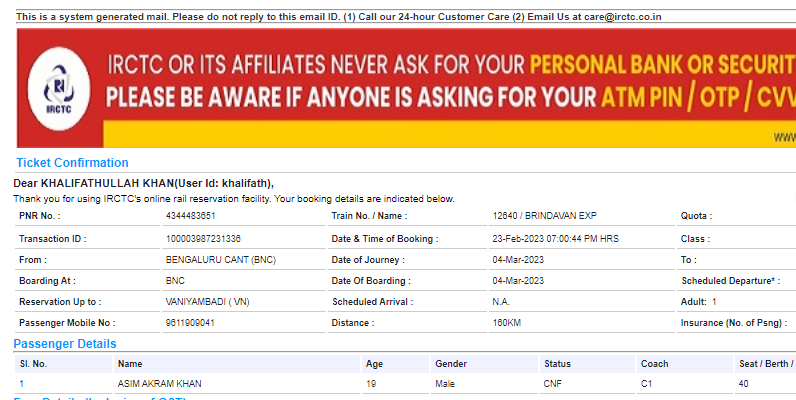Viewport: 796px width, 400px height.
Task: Click the Ticket Confirmation heading
Action: (x=72, y=163)
